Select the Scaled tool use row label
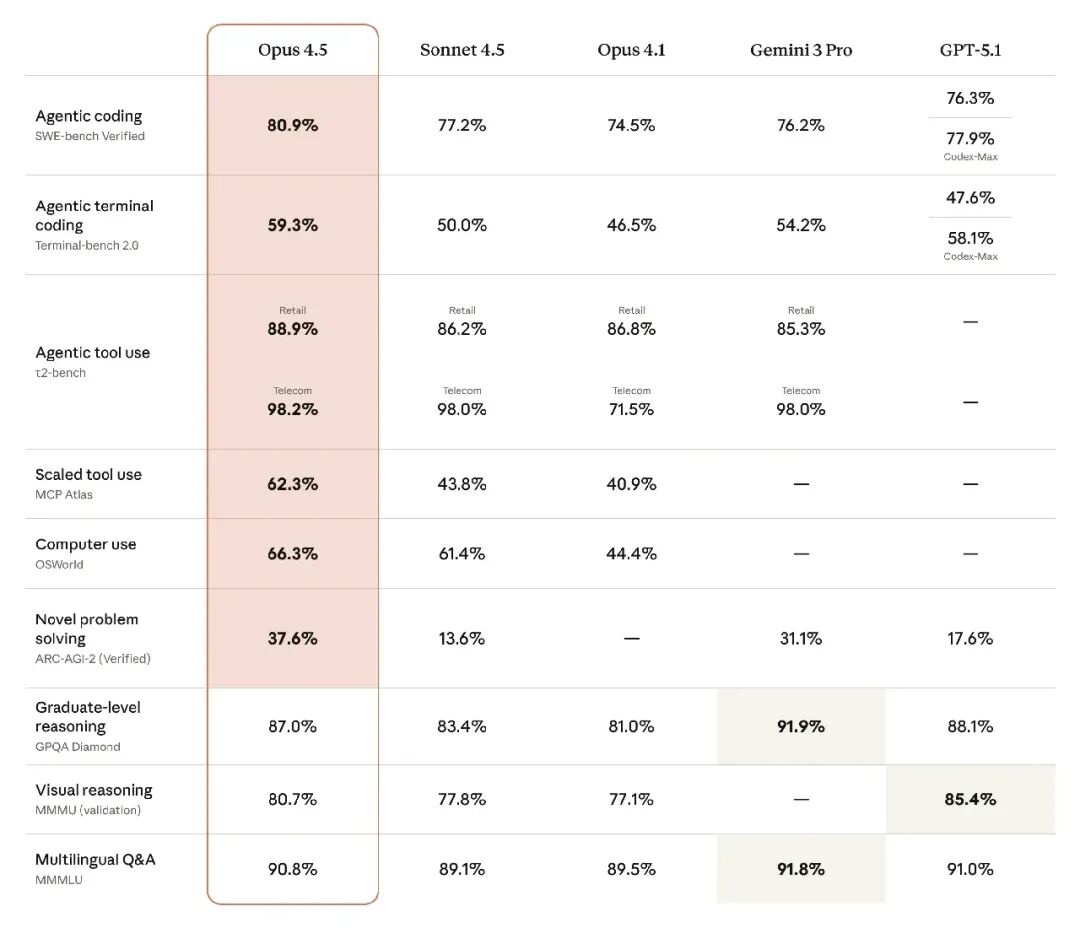Image resolution: width=1080 pixels, height=928 pixels. click(88, 475)
